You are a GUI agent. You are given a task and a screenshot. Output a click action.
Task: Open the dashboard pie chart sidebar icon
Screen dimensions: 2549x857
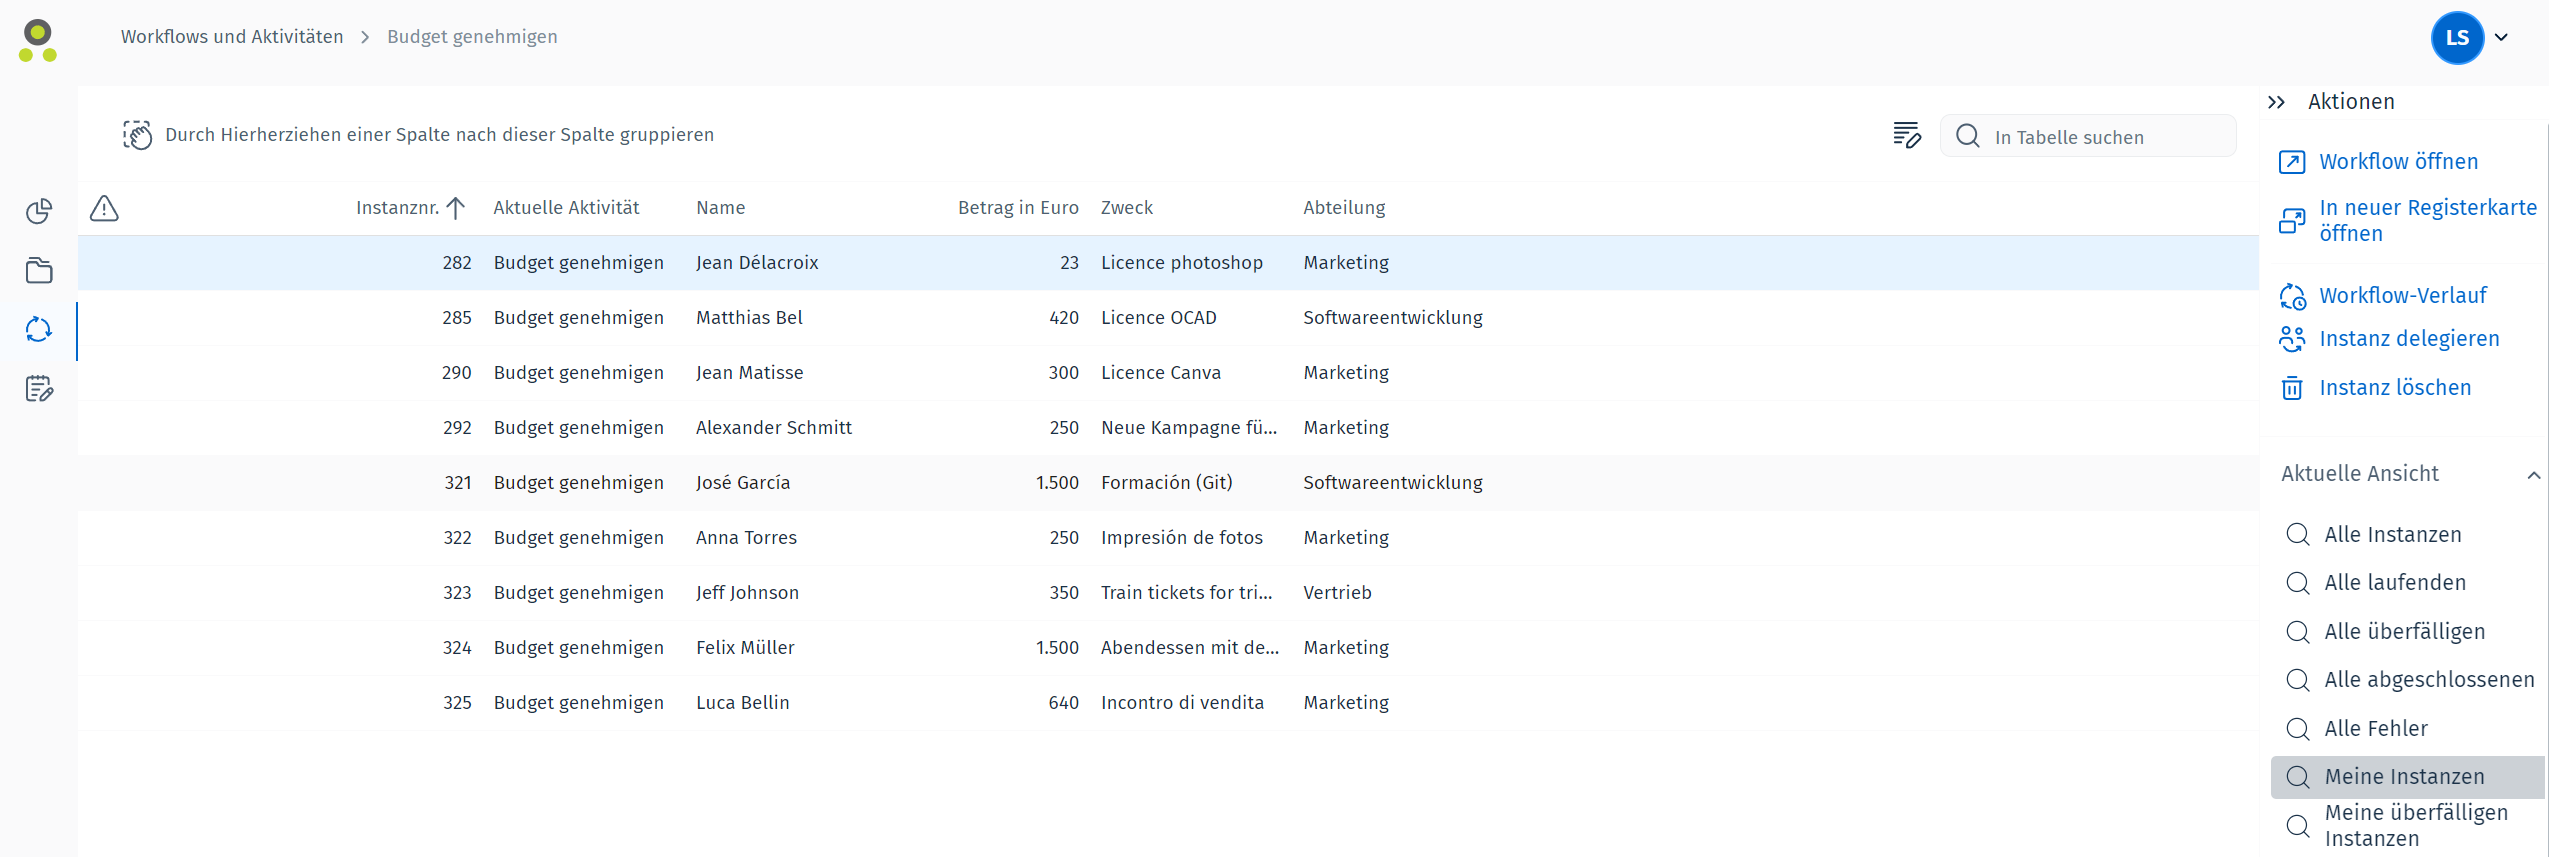39,211
